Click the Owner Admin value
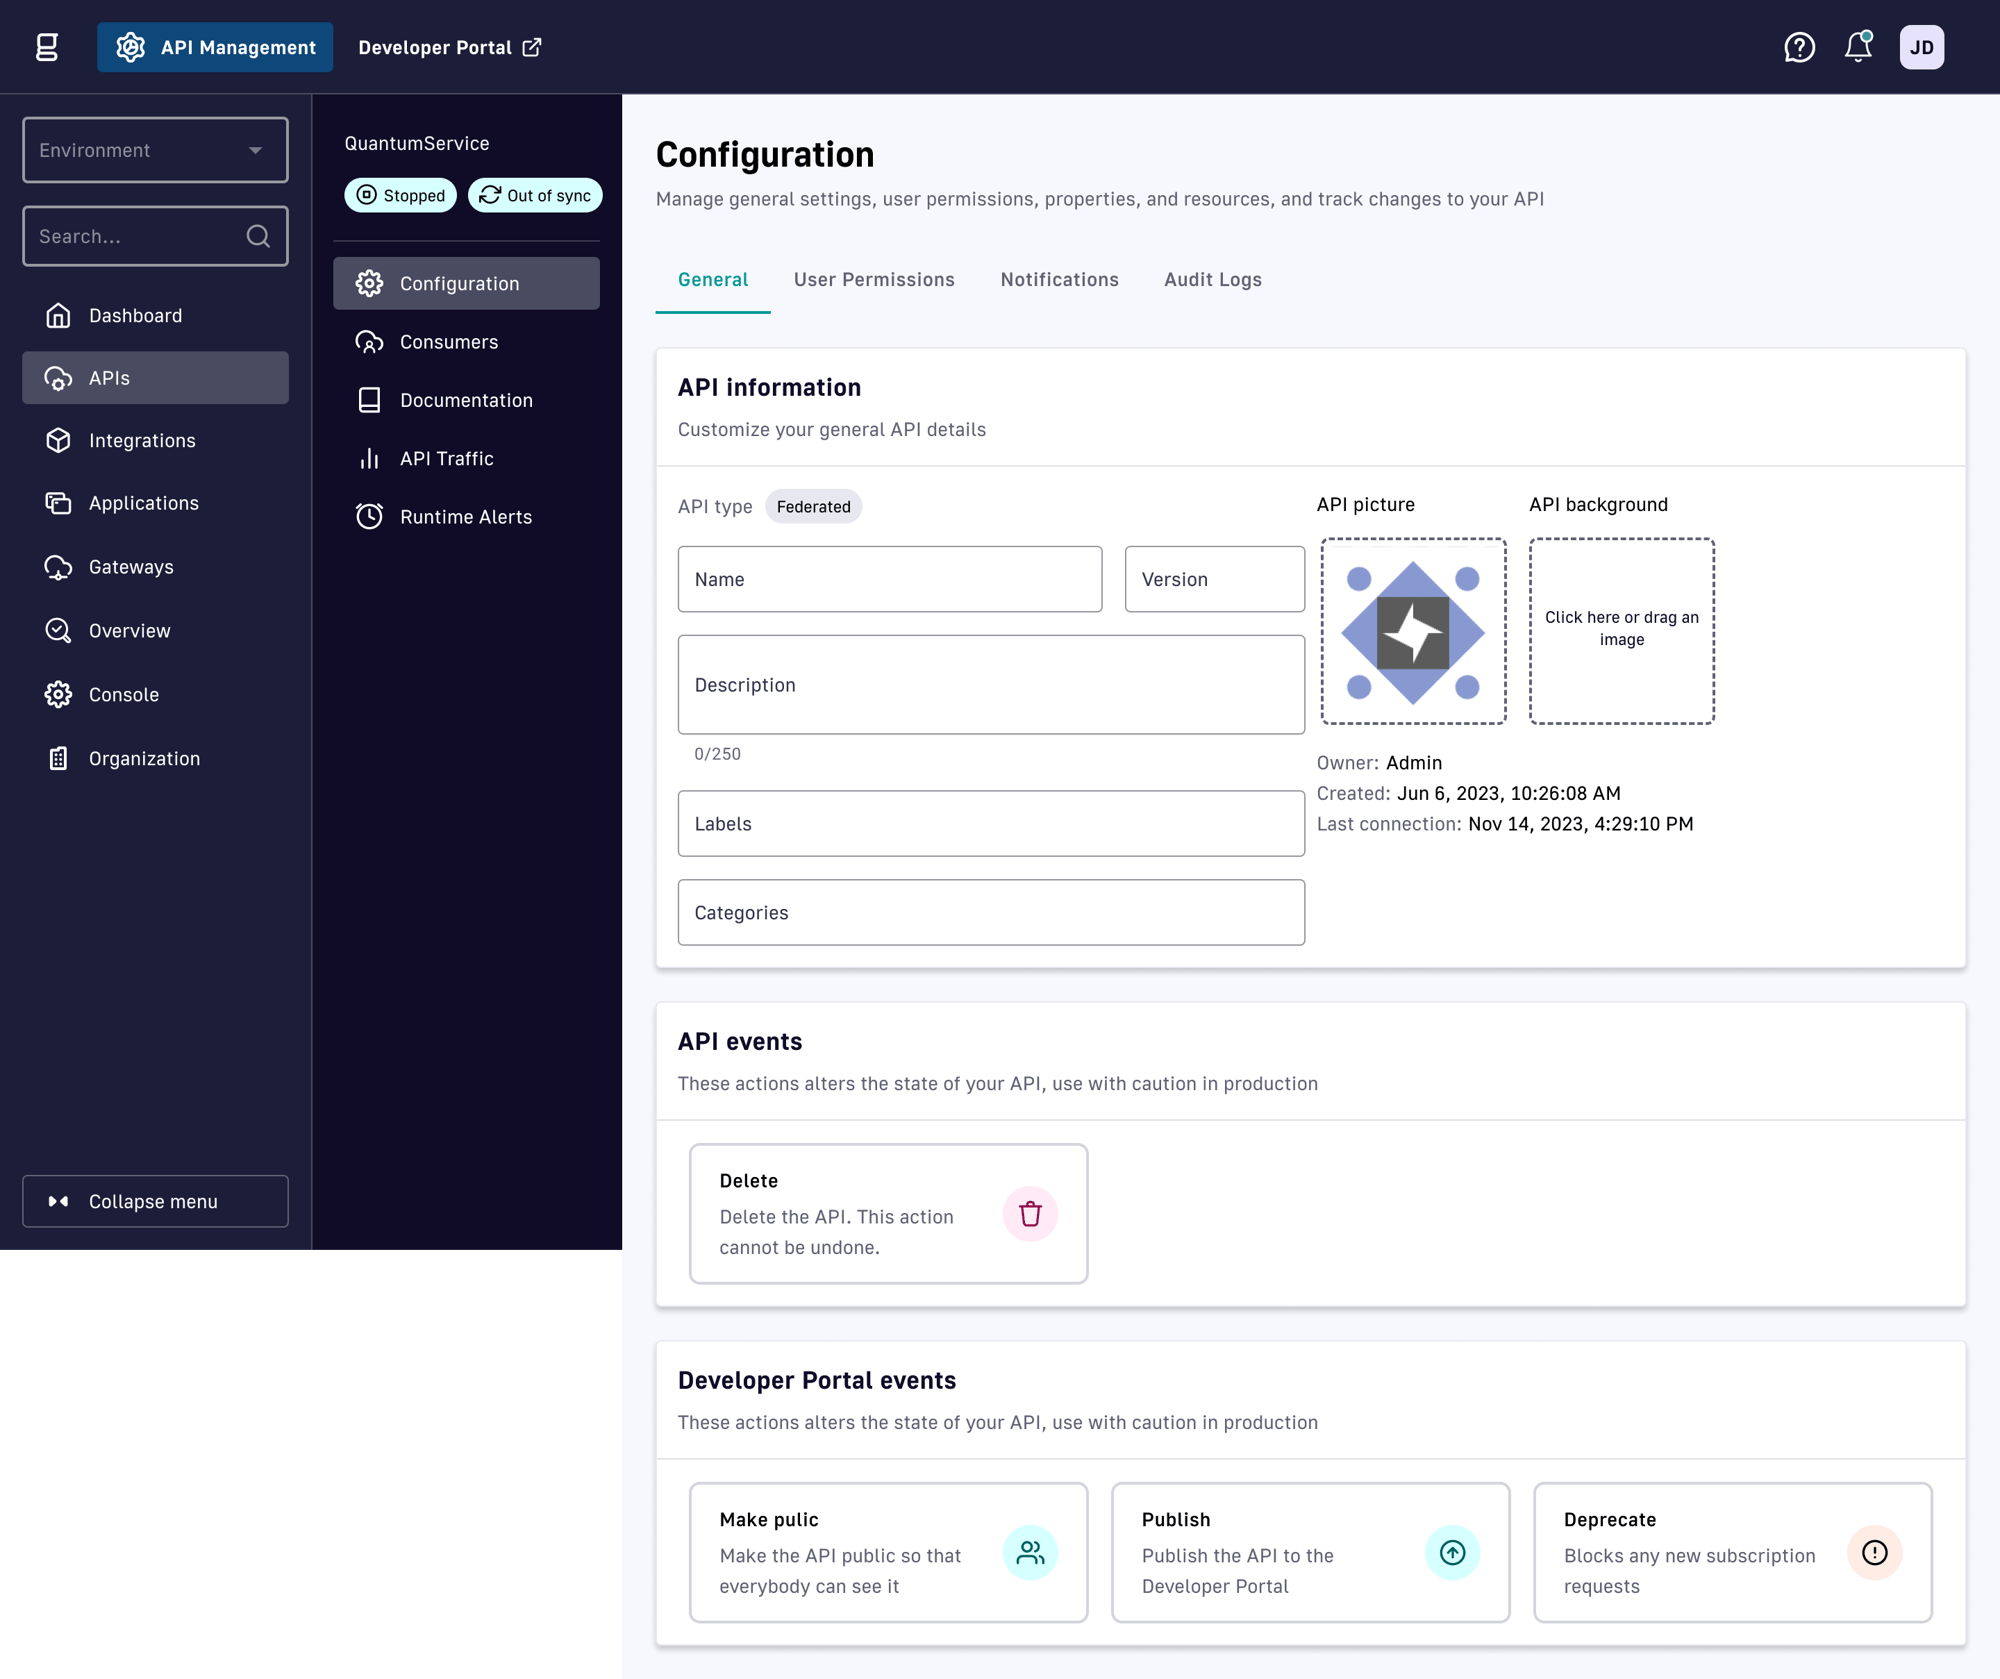Viewport: 2000px width, 1679px height. 1414,762
